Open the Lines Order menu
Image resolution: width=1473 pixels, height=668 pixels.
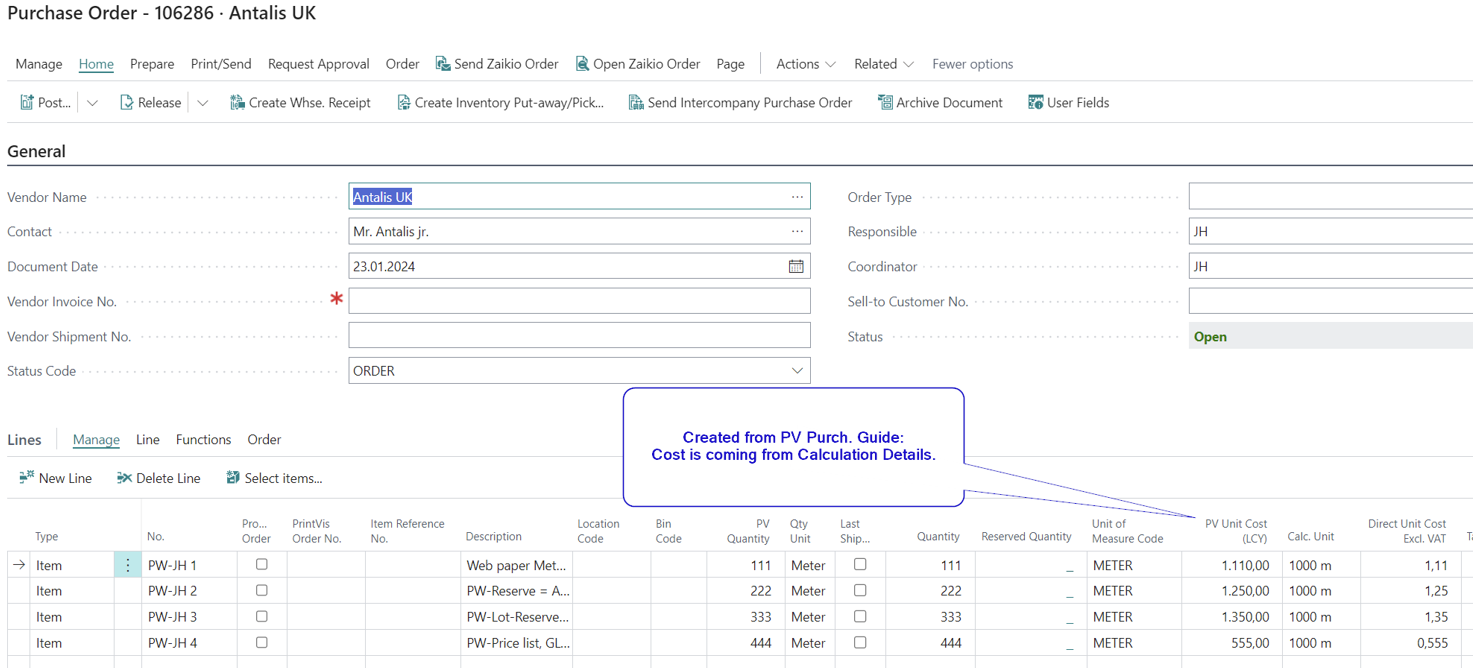264,440
